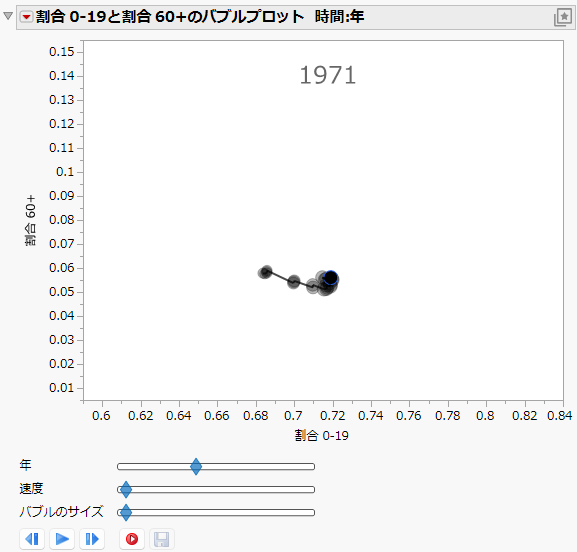Step back one year with previous button
The height and width of the screenshot is (552, 577).
[32, 539]
